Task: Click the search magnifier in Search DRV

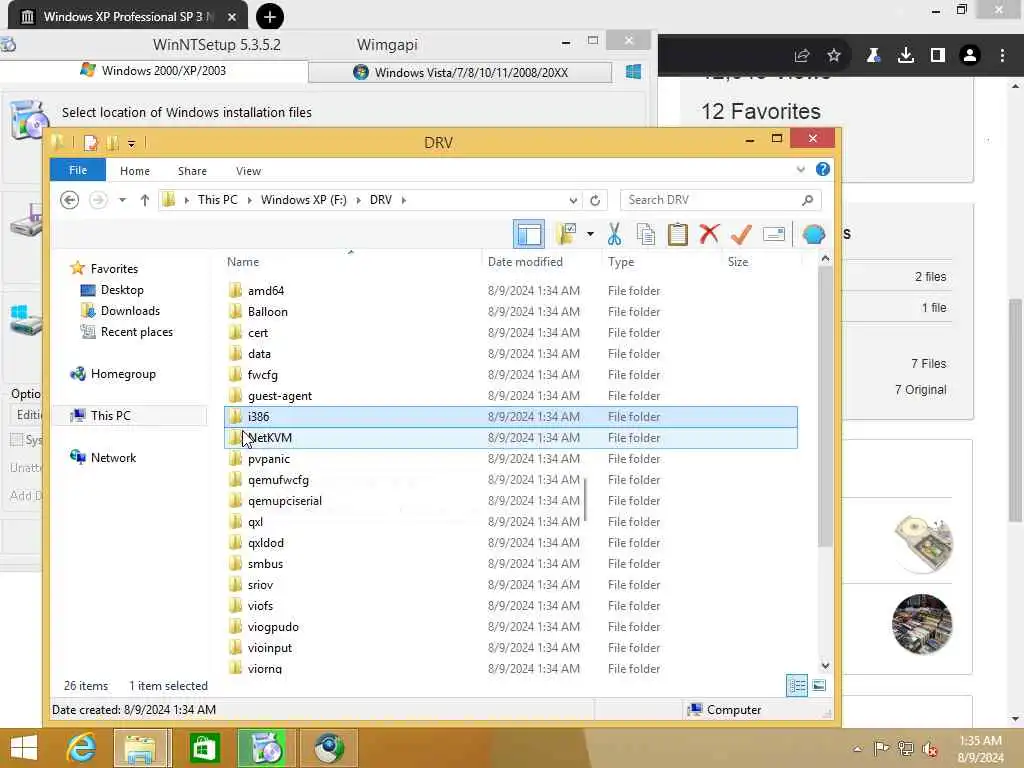Action: tap(807, 200)
